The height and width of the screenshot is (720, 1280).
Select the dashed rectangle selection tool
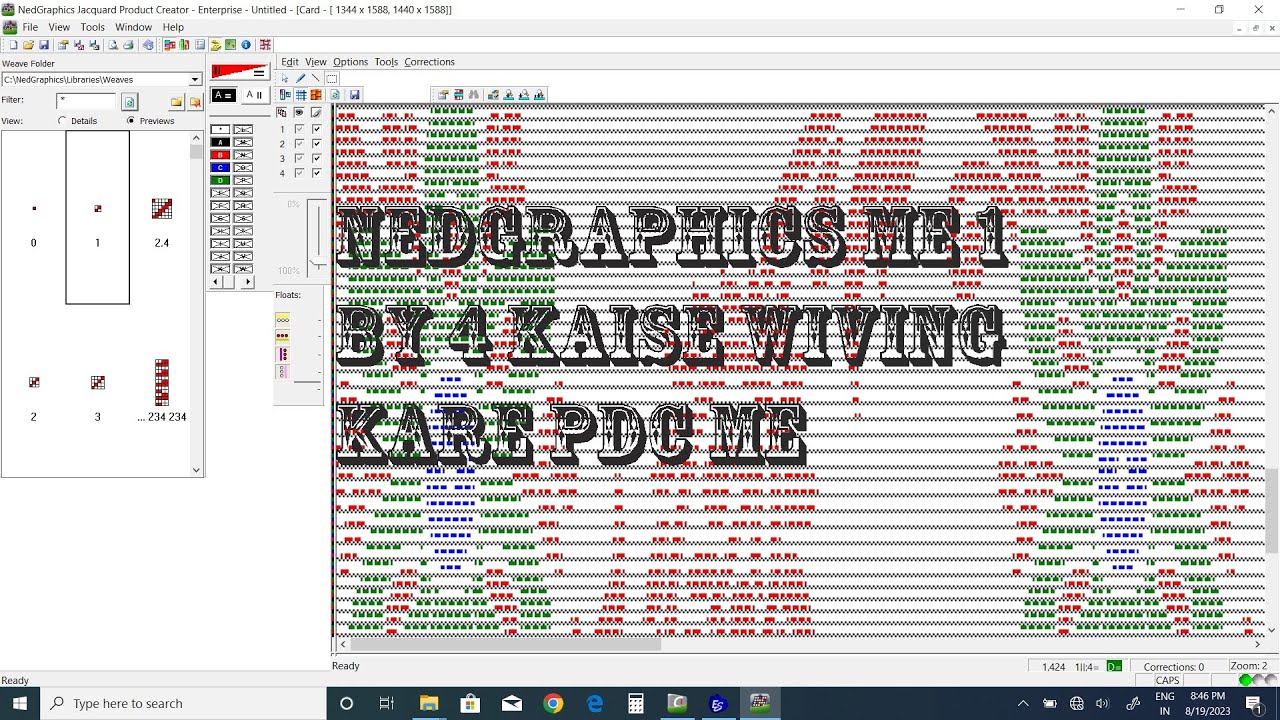click(x=332, y=78)
